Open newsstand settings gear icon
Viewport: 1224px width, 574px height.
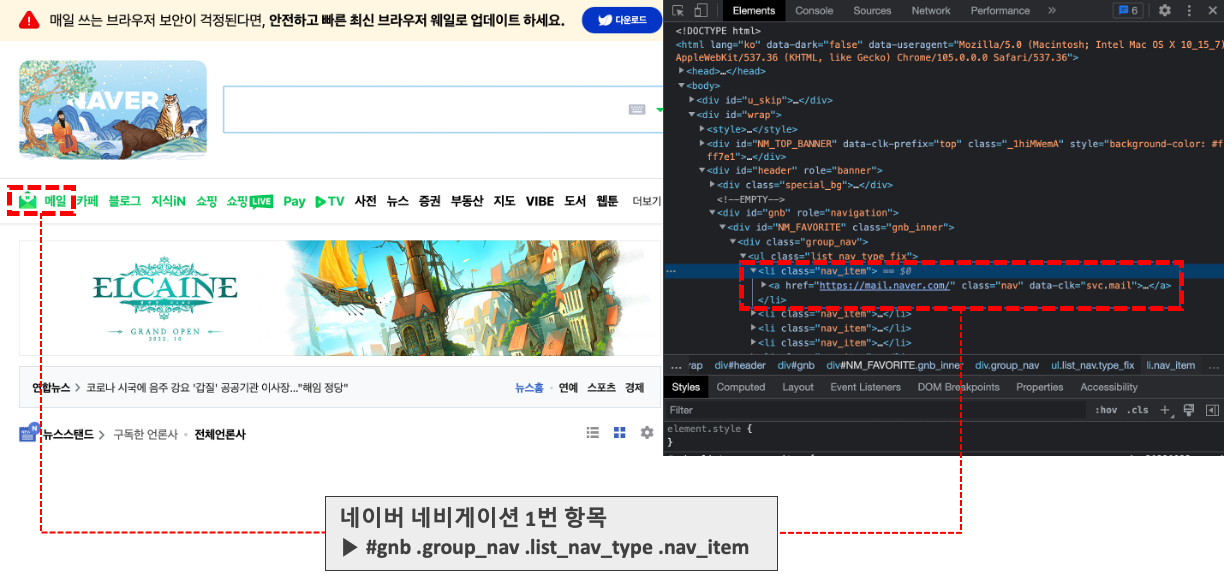coord(647,433)
